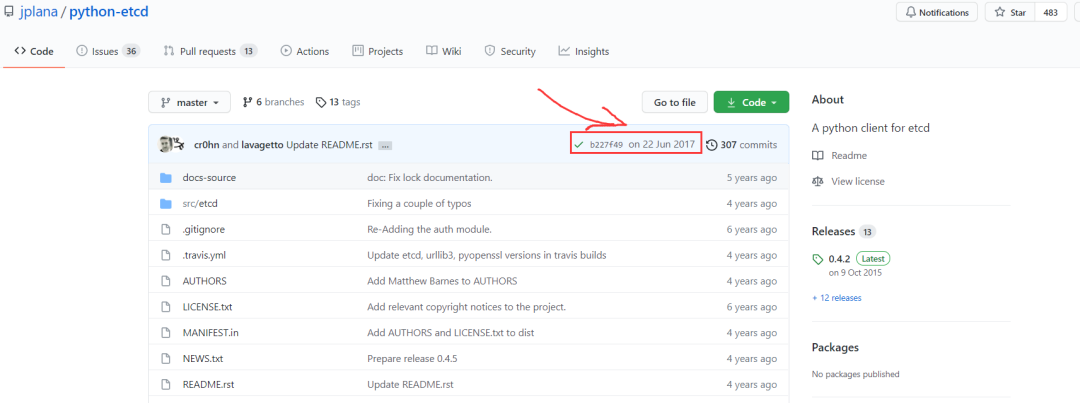Open cr0hn's commit author link

(207, 145)
